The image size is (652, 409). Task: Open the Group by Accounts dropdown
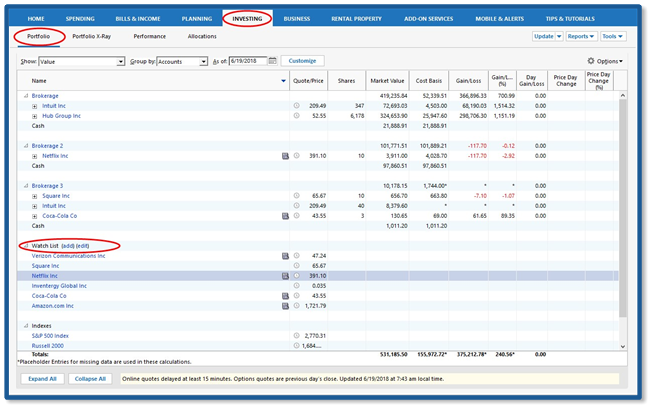tap(204, 61)
